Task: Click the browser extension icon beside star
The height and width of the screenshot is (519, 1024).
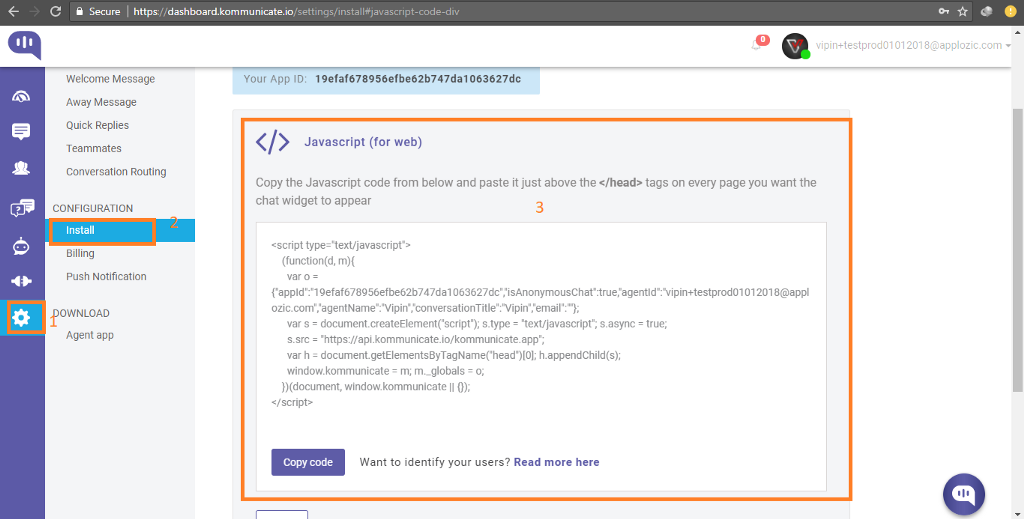Action: click(x=987, y=11)
